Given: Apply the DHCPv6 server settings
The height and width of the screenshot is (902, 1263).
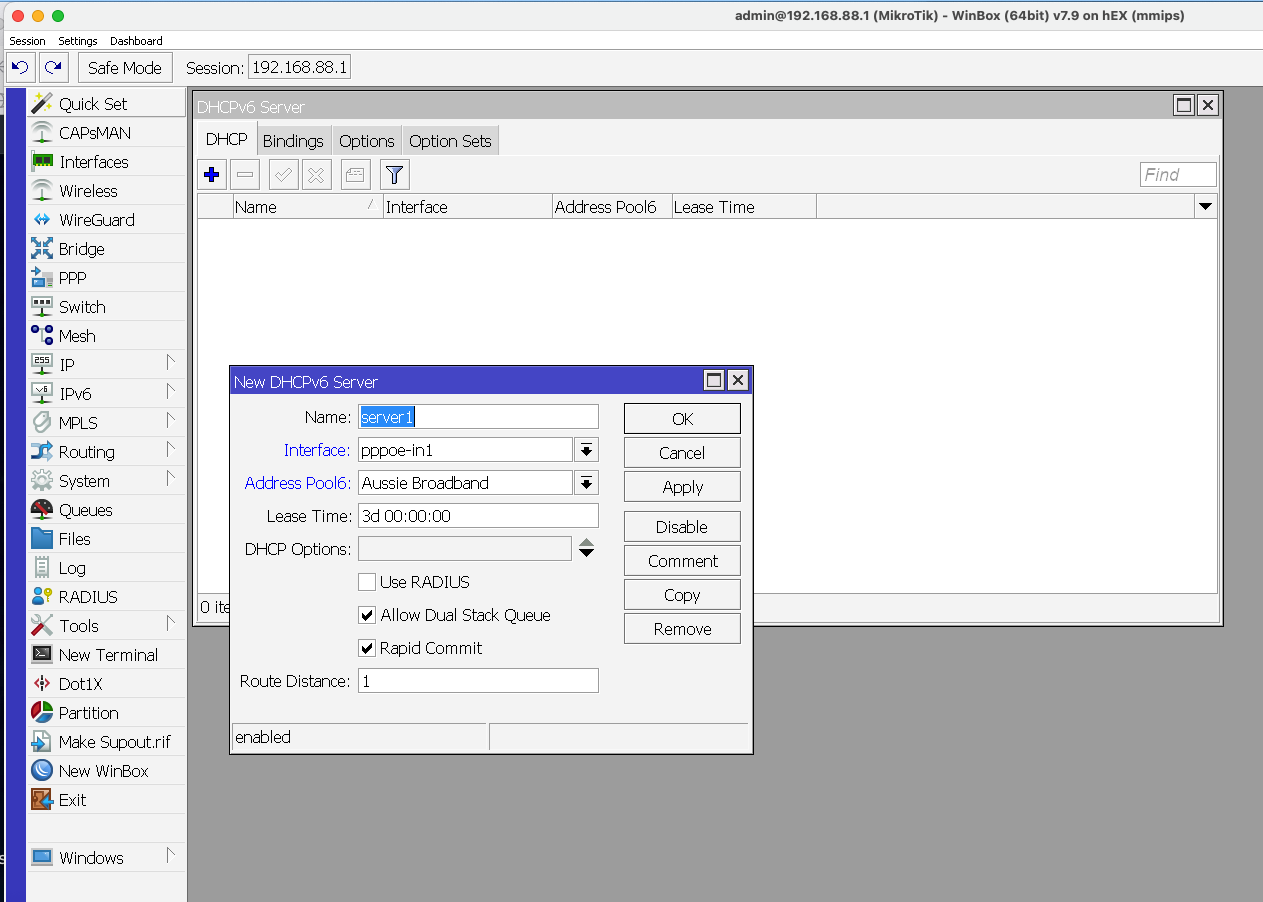Looking at the screenshot, I should pos(682,486).
